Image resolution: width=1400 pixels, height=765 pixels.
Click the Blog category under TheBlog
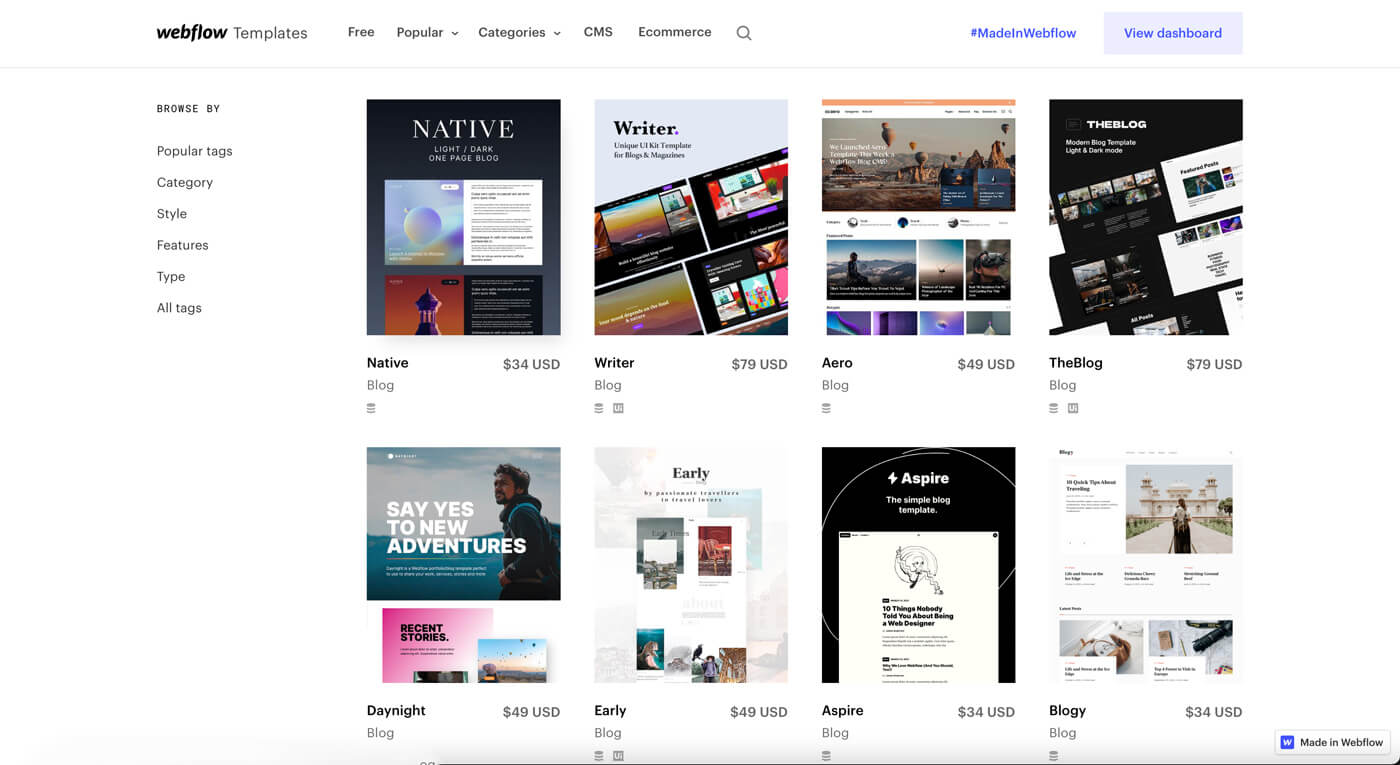click(1063, 385)
